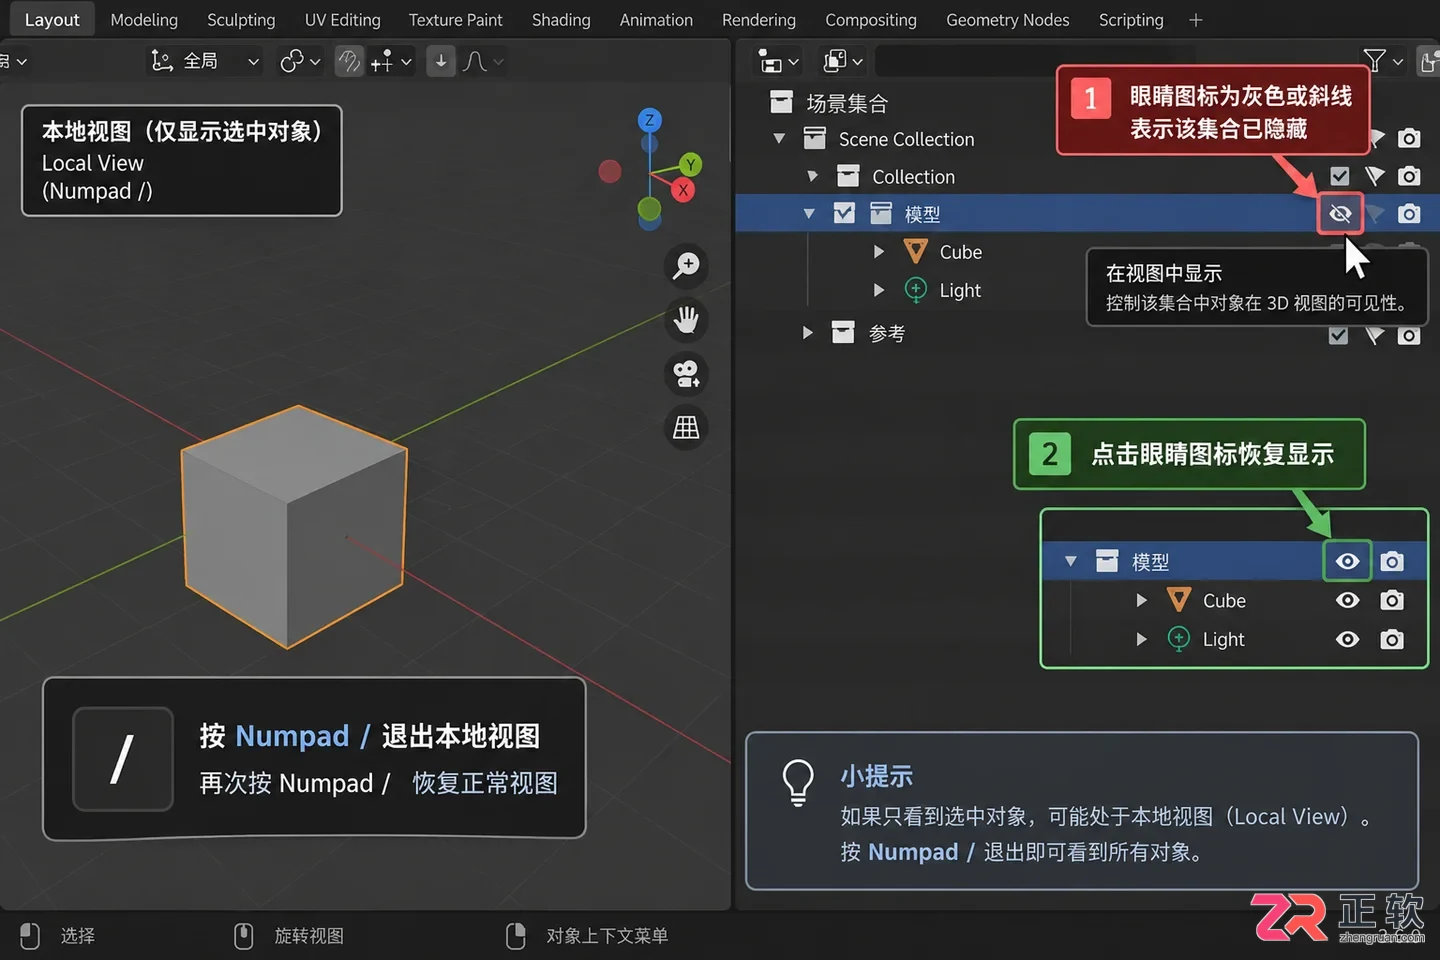Select the Geometry Nodes workspace tab
The image size is (1440, 960).
(1008, 20)
